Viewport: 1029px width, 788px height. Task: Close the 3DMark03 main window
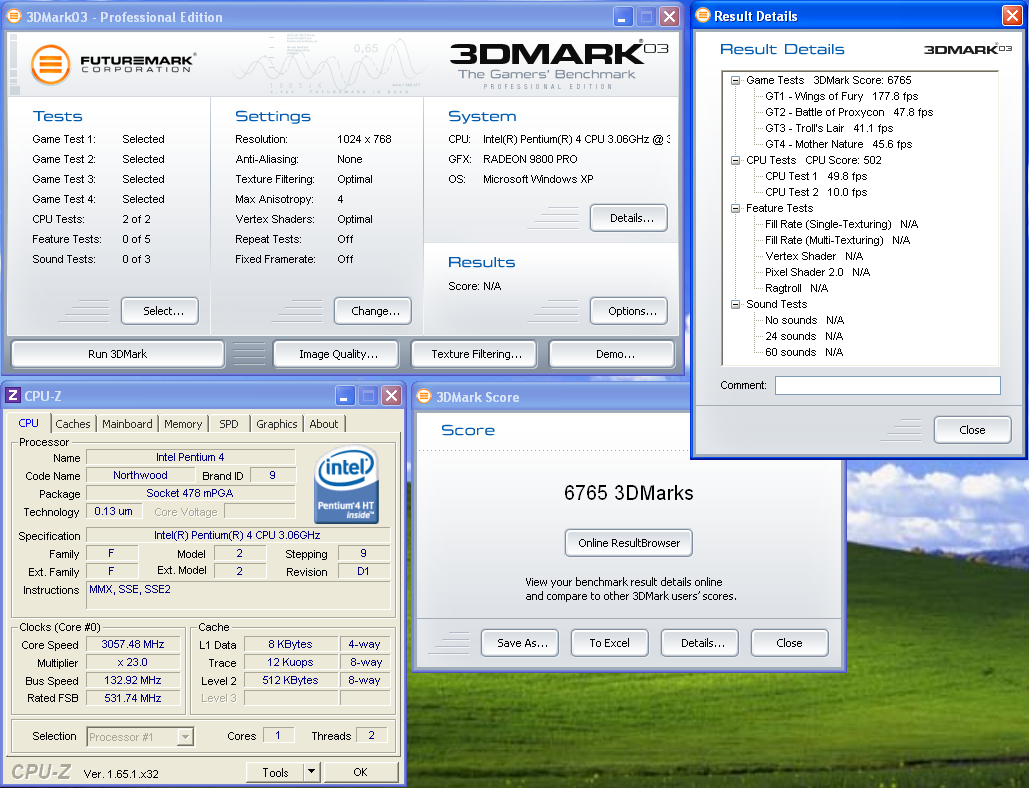[x=669, y=16]
